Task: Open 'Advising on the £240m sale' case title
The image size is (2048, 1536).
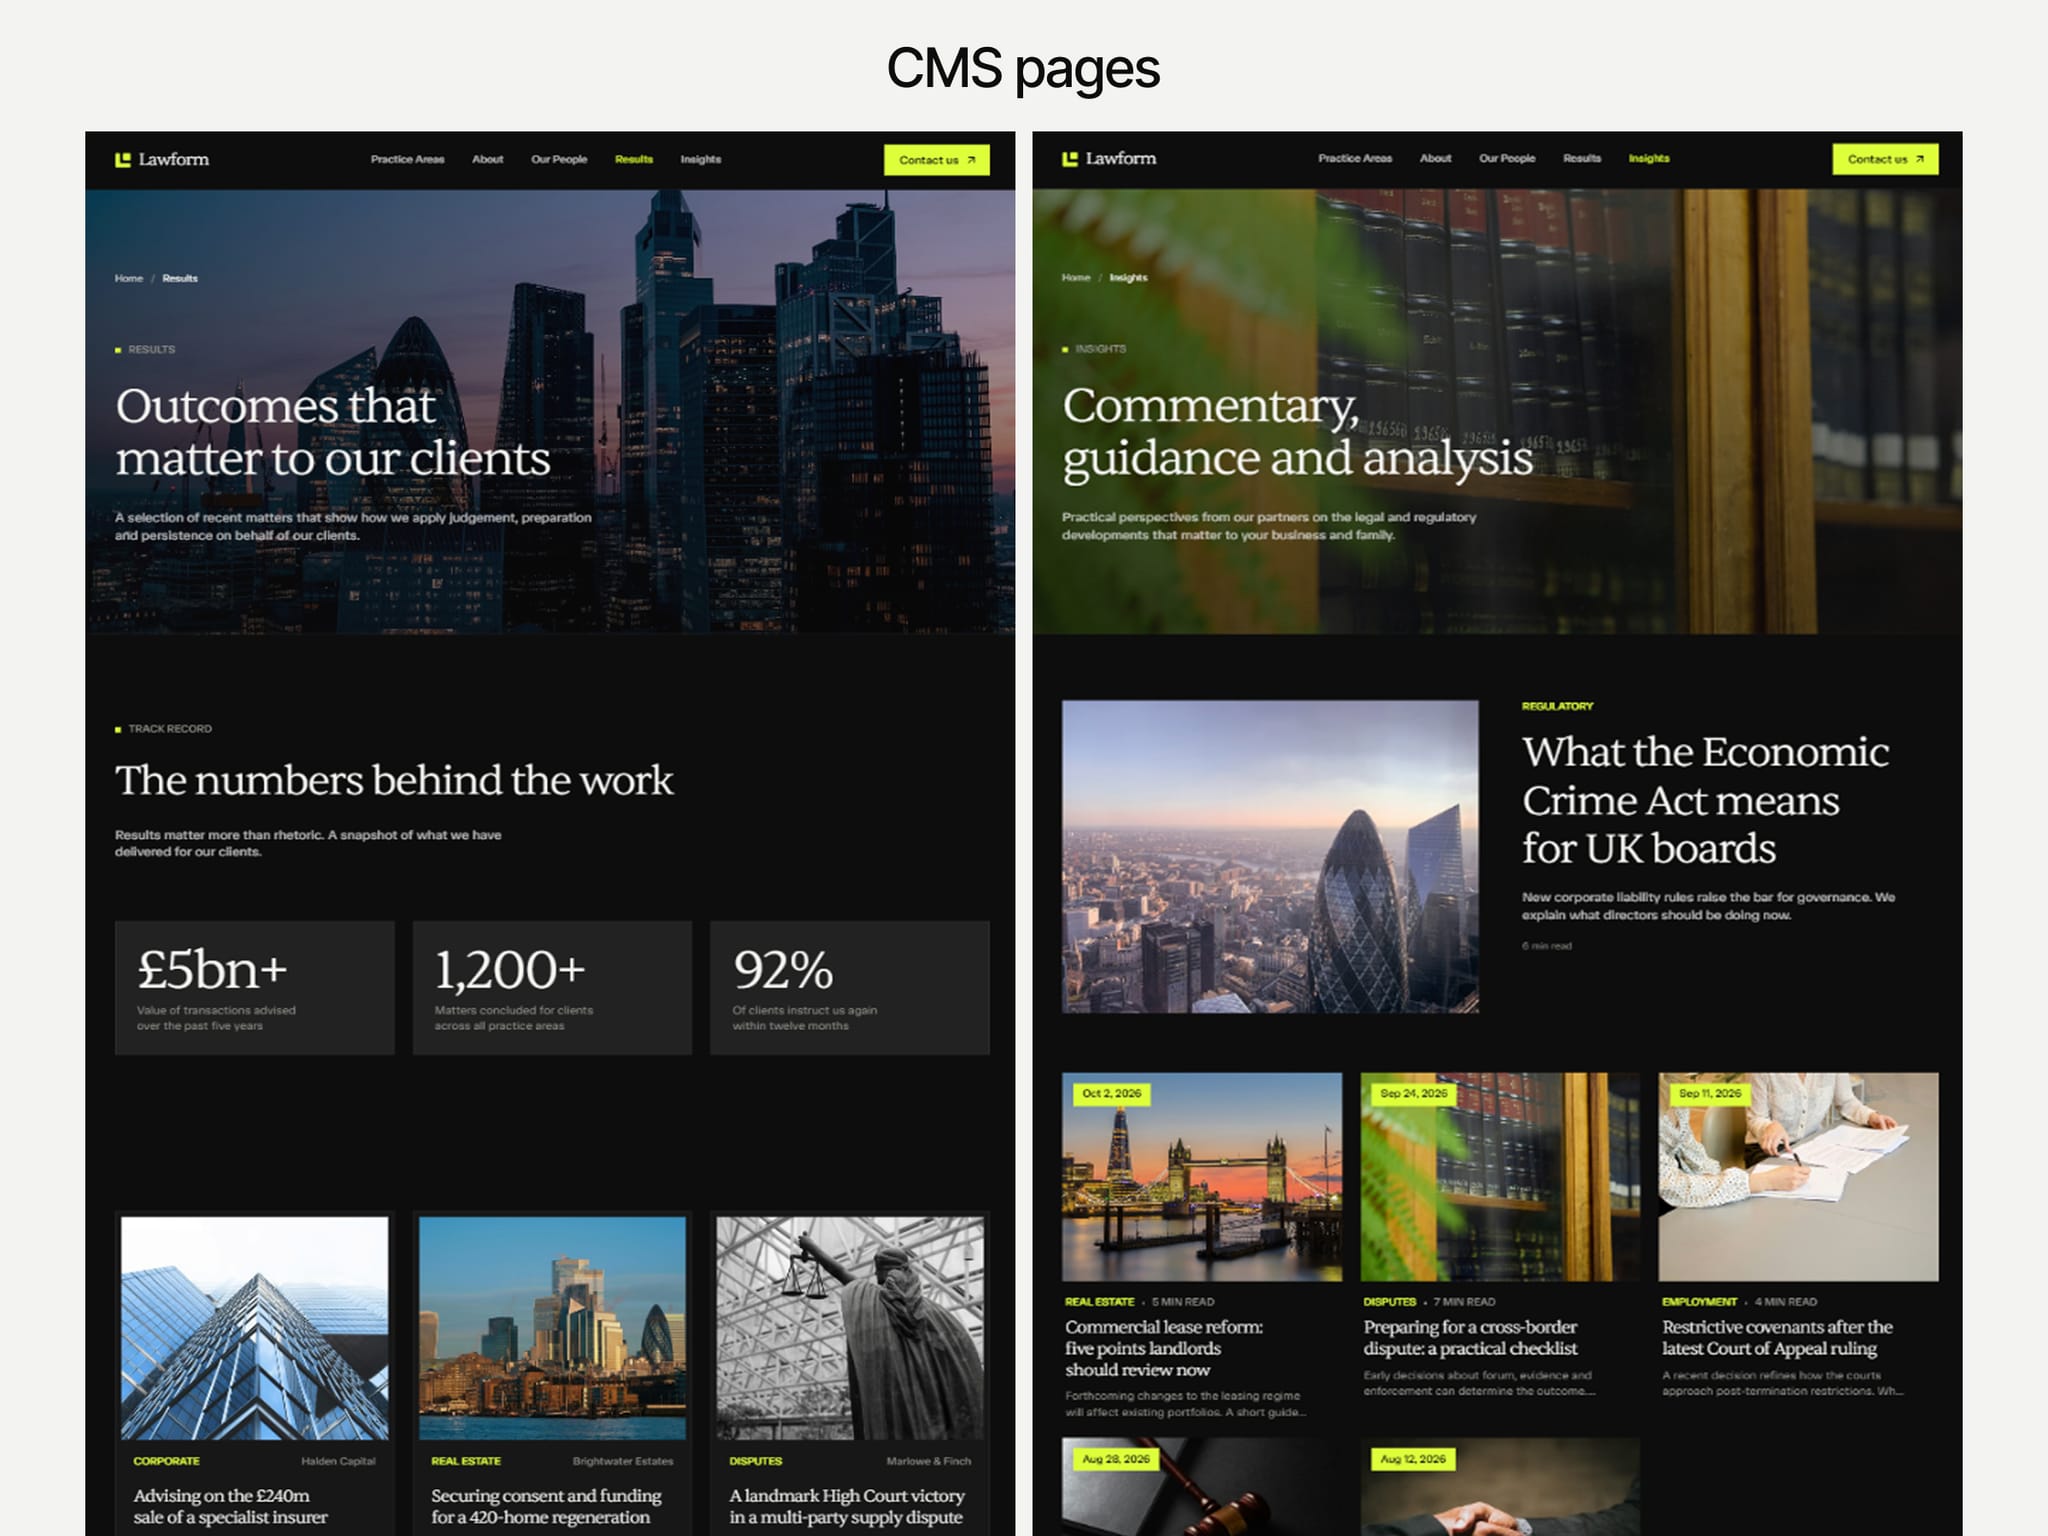Action: click(231, 1506)
